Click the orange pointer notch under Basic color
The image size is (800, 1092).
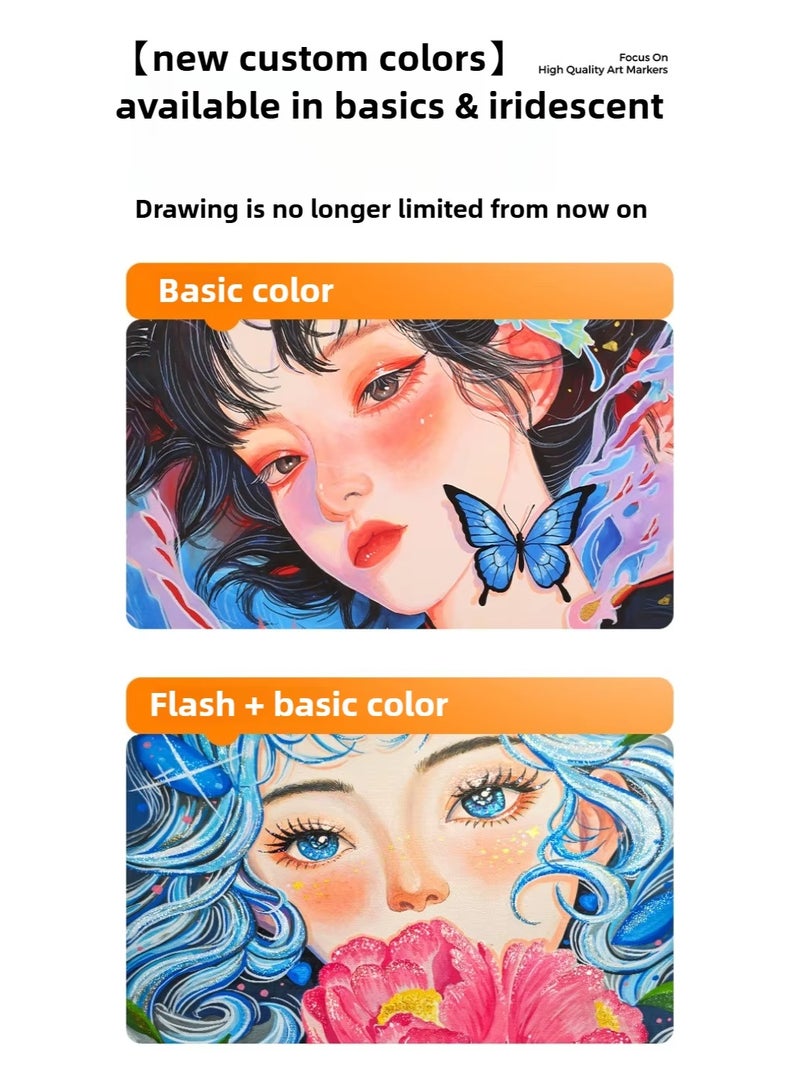221,324
